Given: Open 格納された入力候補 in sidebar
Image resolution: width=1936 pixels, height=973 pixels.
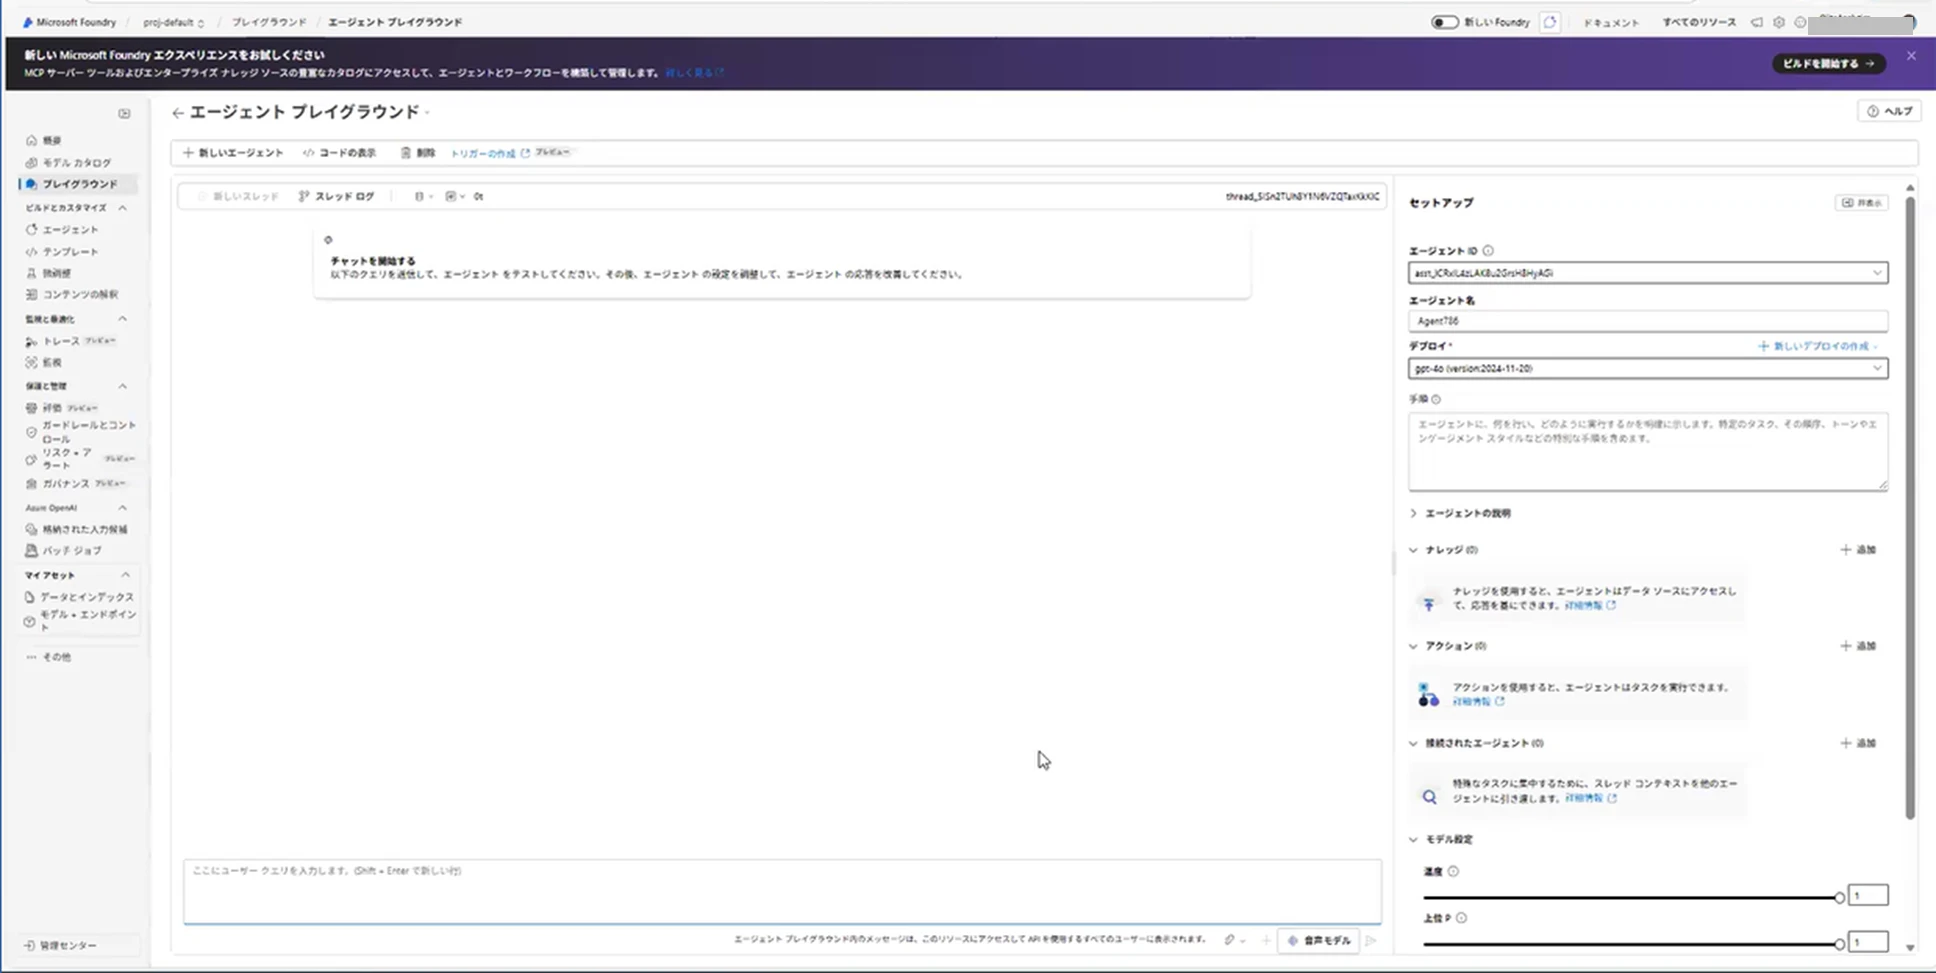Looking at the screenshot, I should pyautogui.click(x=84, y=529).
